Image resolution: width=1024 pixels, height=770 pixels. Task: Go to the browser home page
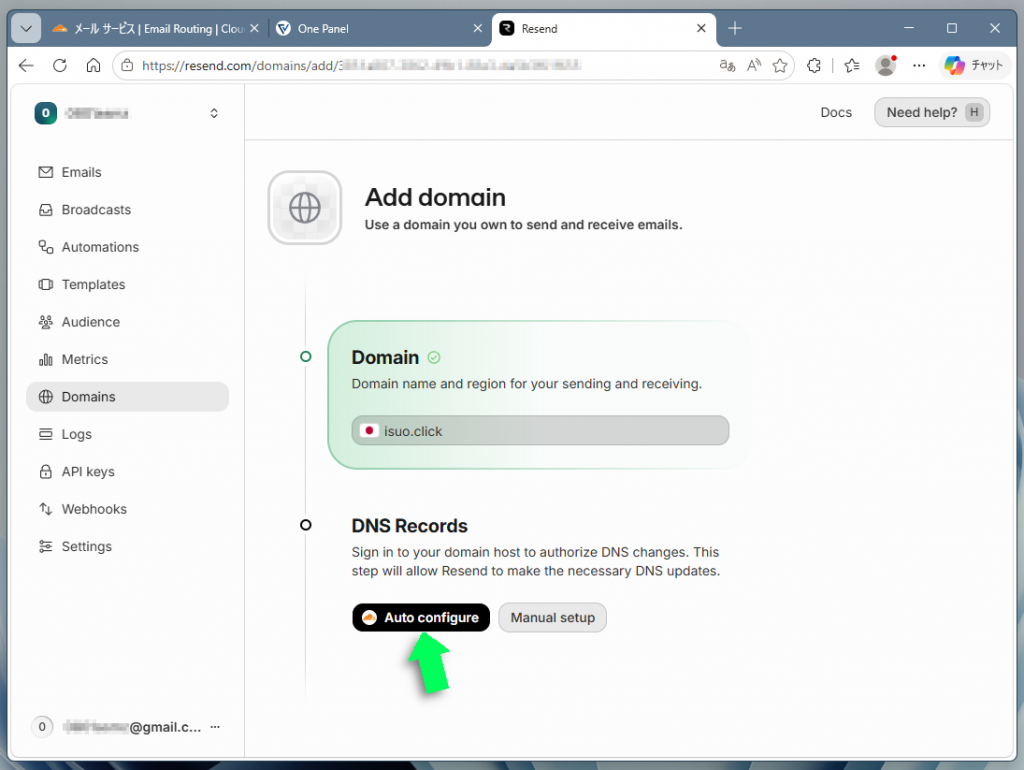93,65
